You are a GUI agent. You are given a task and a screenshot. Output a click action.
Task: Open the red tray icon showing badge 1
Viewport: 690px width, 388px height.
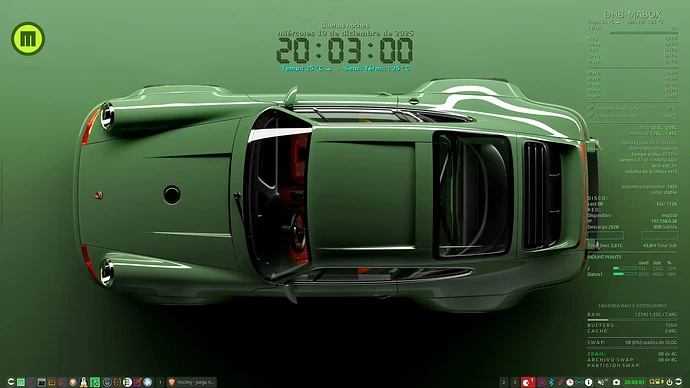click(528, 382)
